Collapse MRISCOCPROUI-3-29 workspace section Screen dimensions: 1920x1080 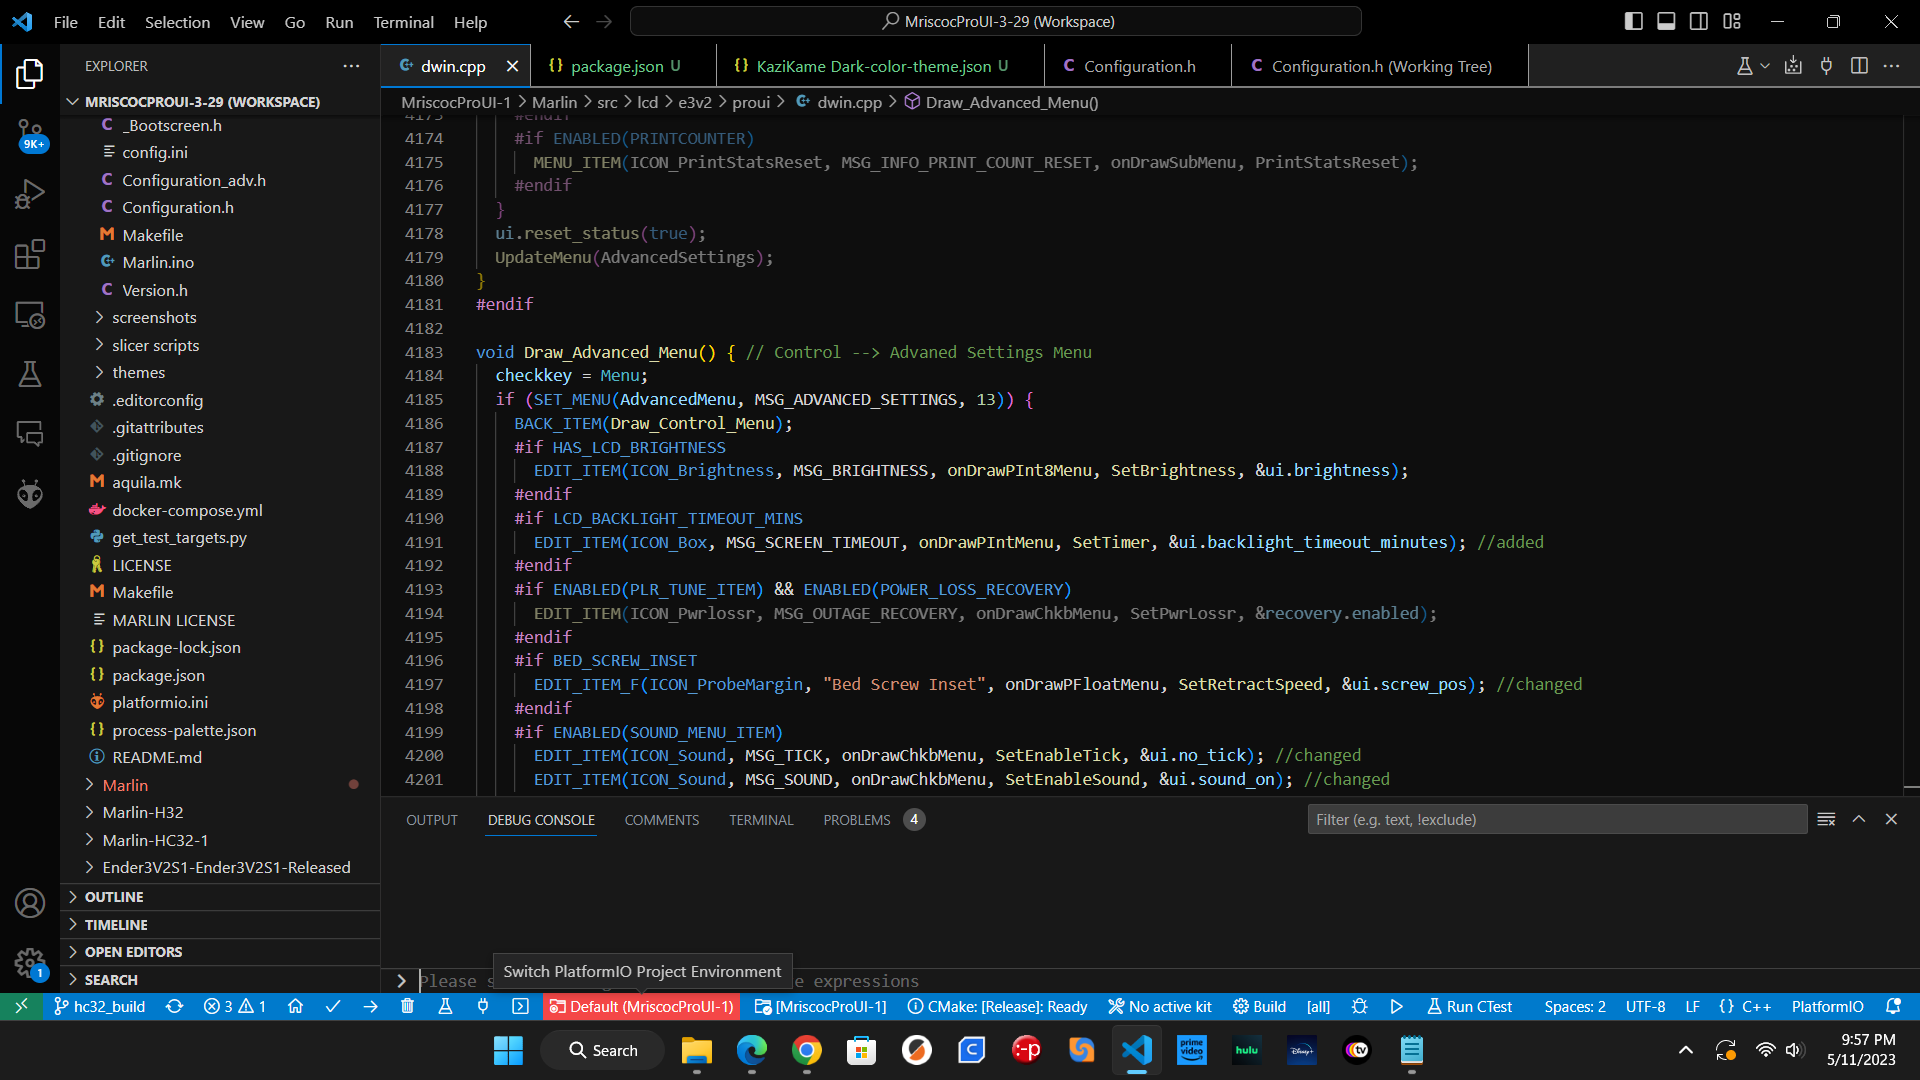click(220, 102)
